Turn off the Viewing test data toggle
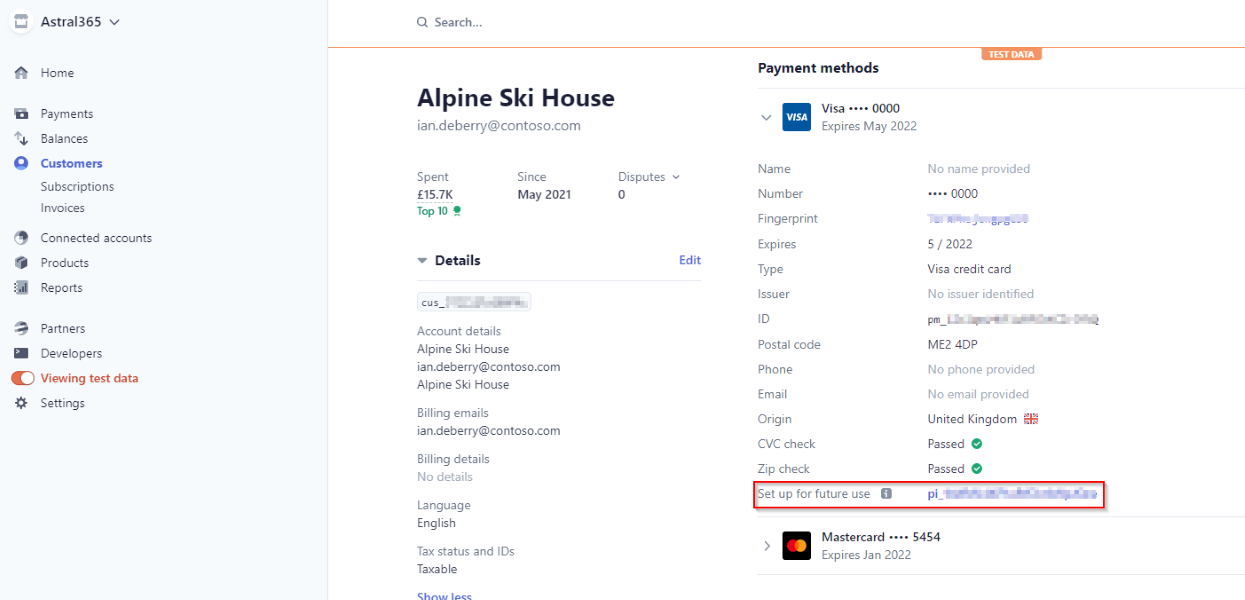The image size is (1245, 600). [x=23, y=378]
